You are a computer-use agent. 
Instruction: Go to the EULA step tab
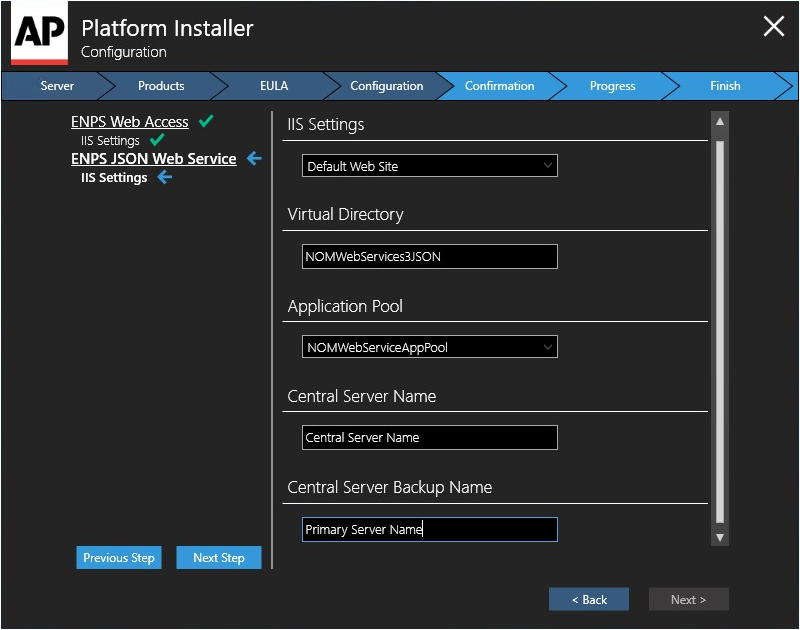pos(274,86)
